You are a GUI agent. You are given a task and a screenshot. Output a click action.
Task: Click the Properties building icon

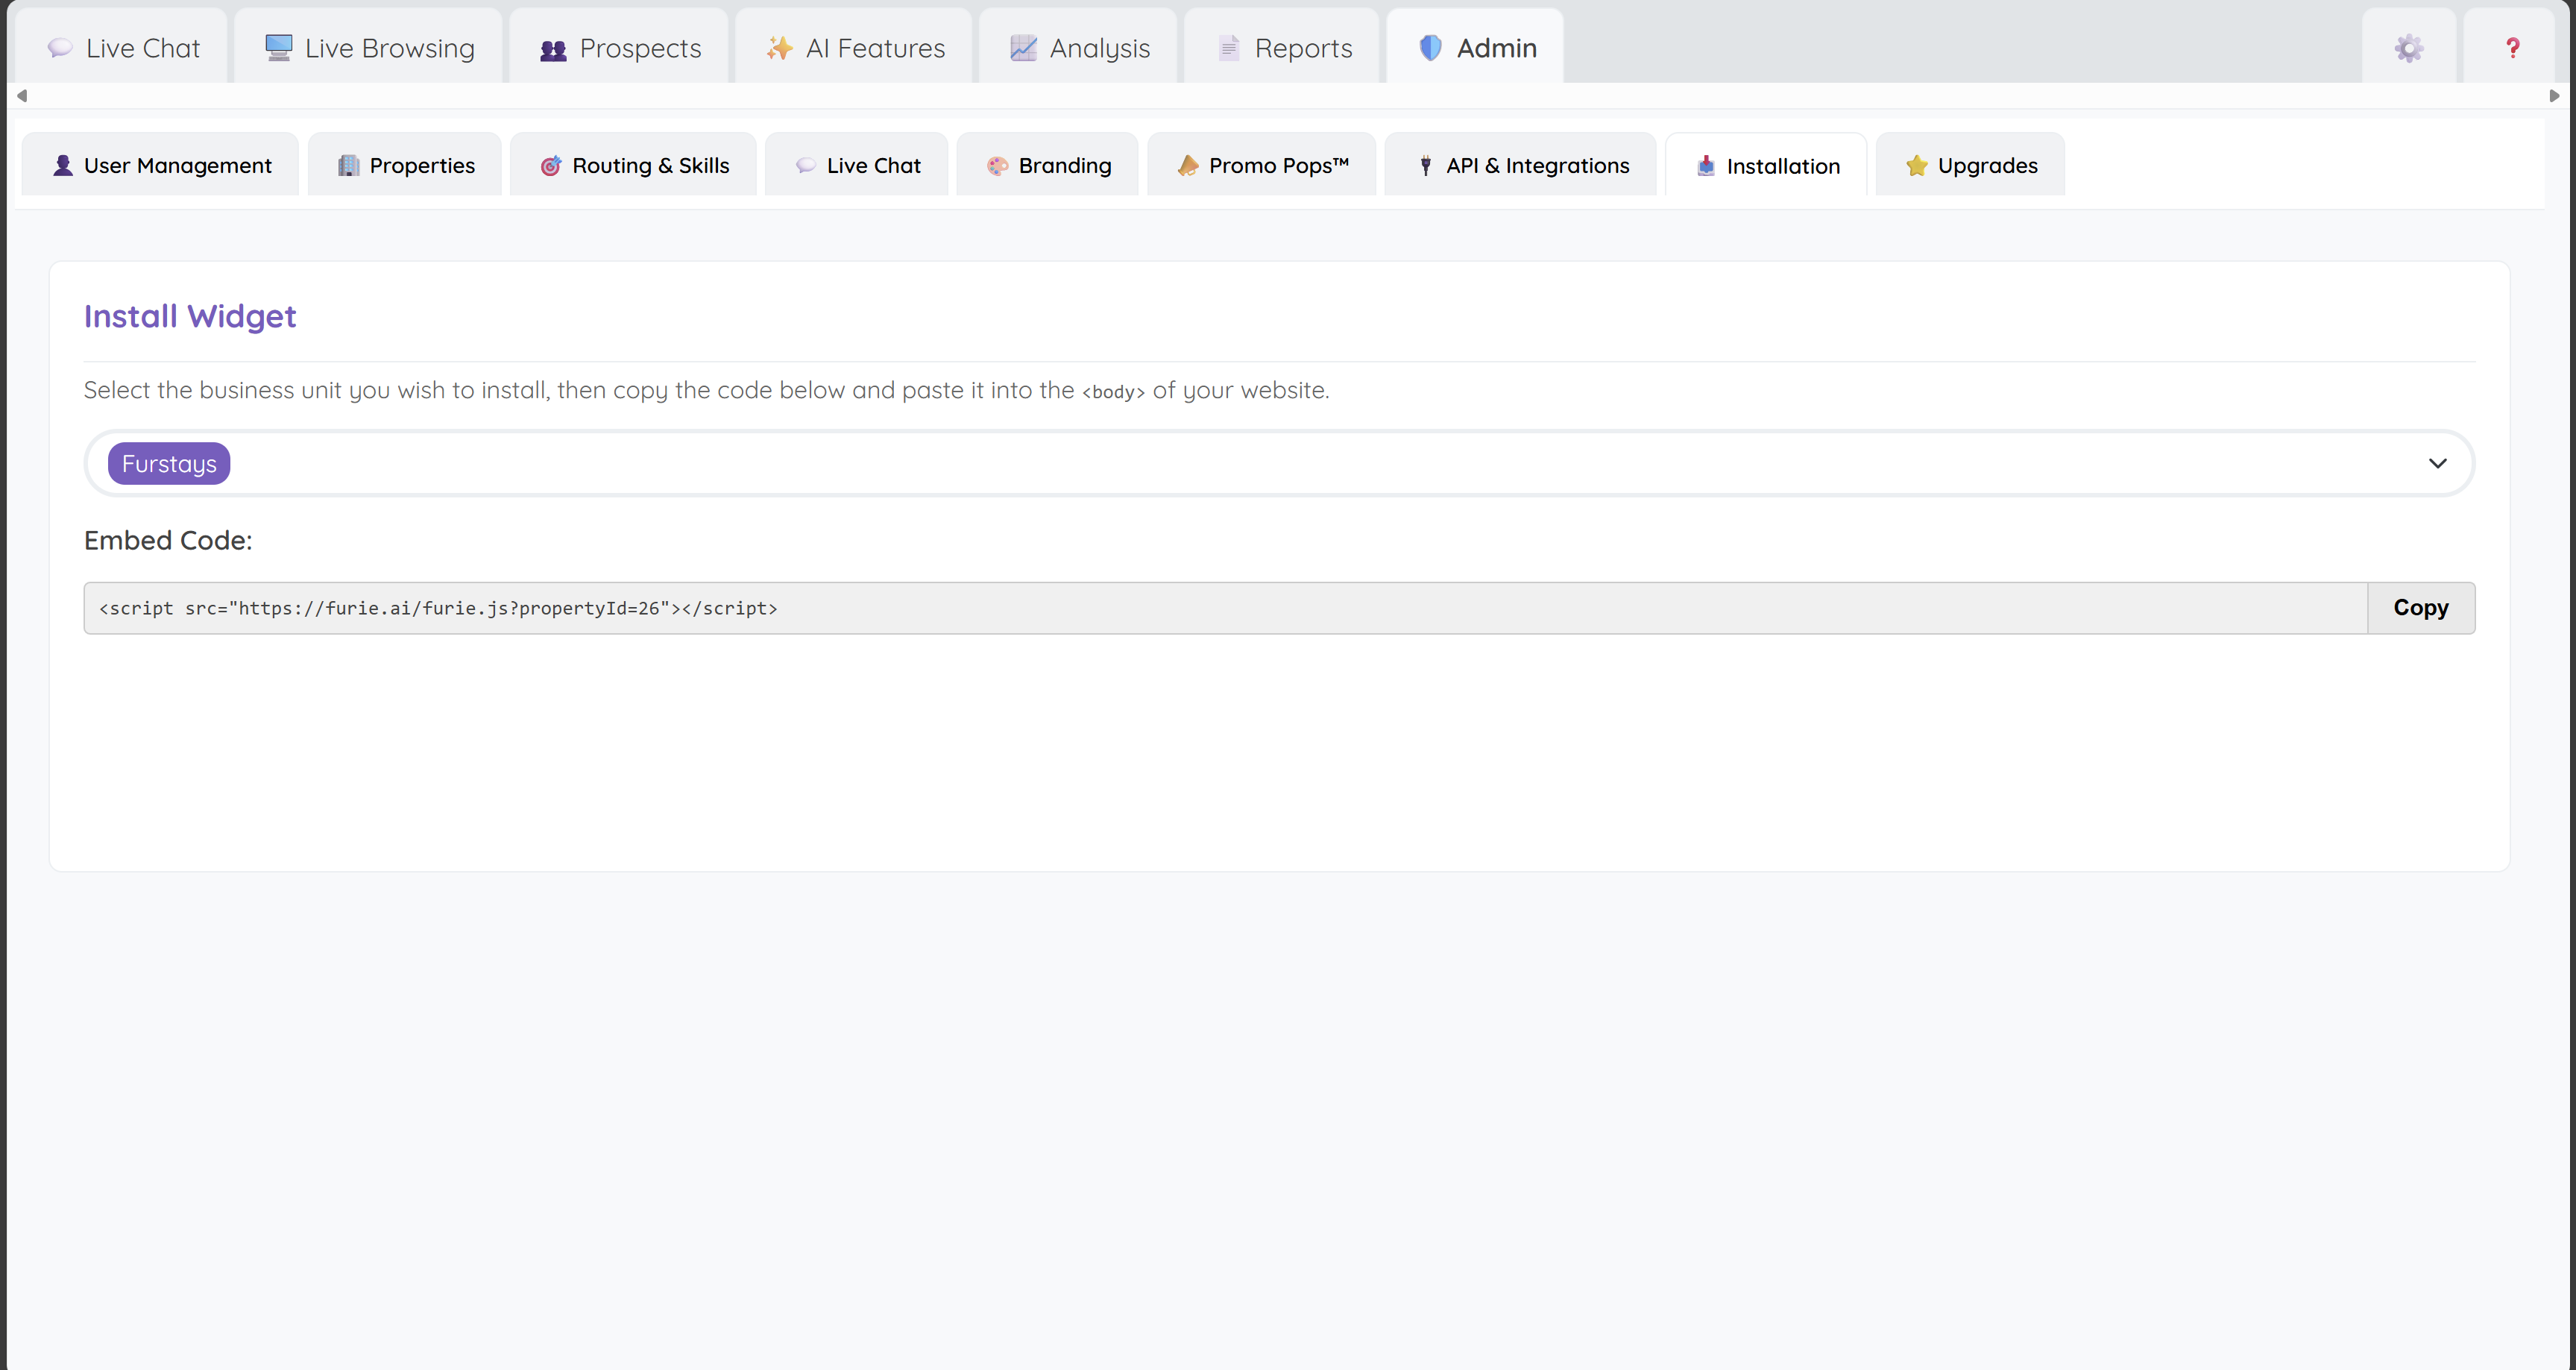347,165
